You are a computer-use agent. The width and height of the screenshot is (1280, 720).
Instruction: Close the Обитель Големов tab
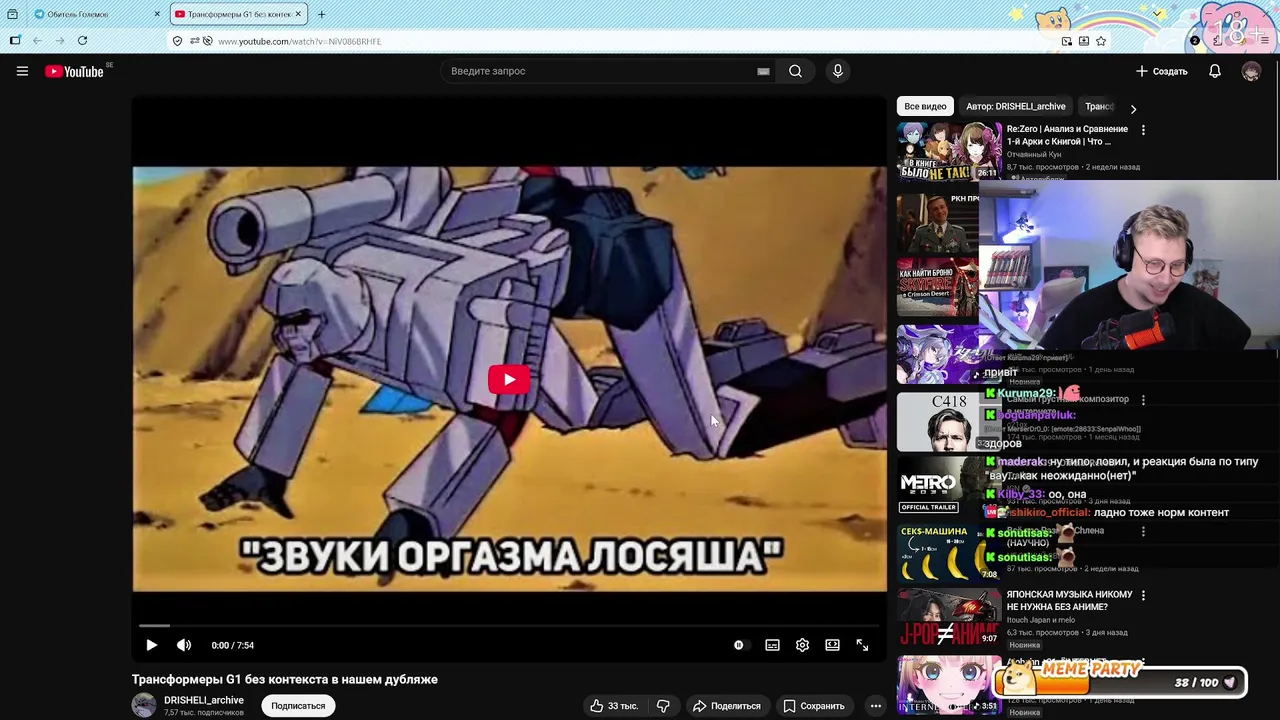pos(157,14)
